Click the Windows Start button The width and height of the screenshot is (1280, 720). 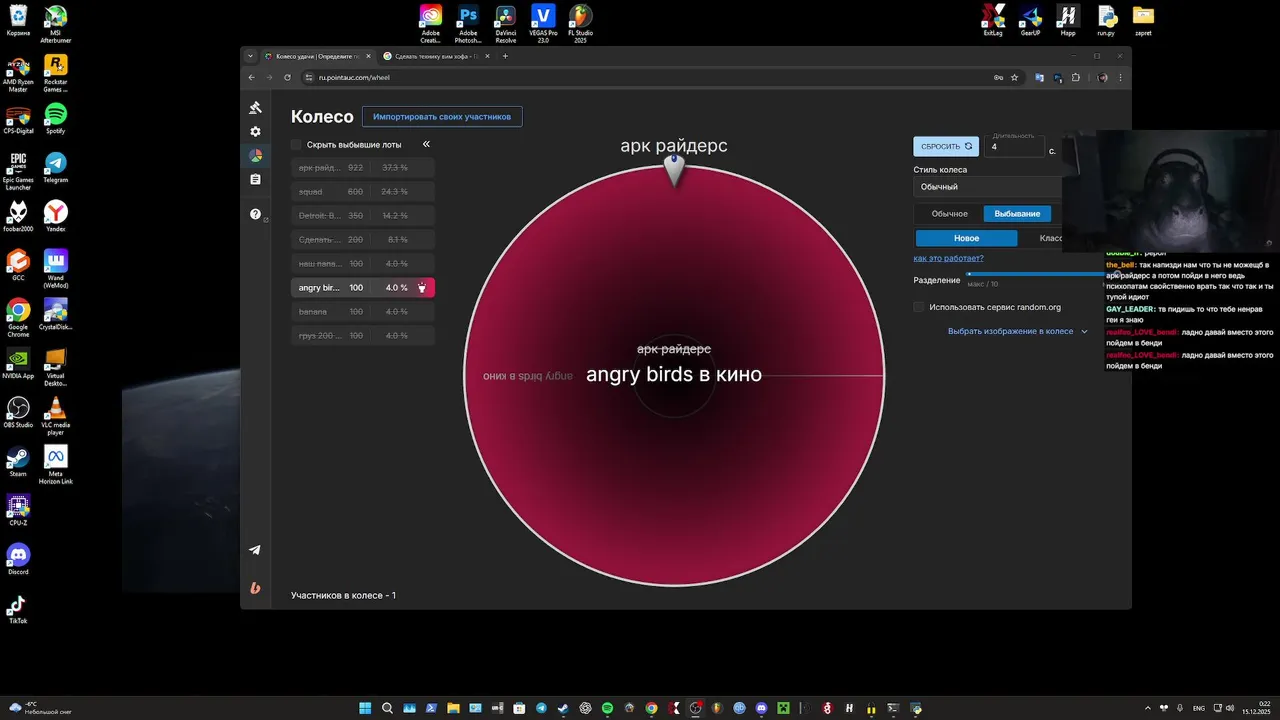coord(365,708)
